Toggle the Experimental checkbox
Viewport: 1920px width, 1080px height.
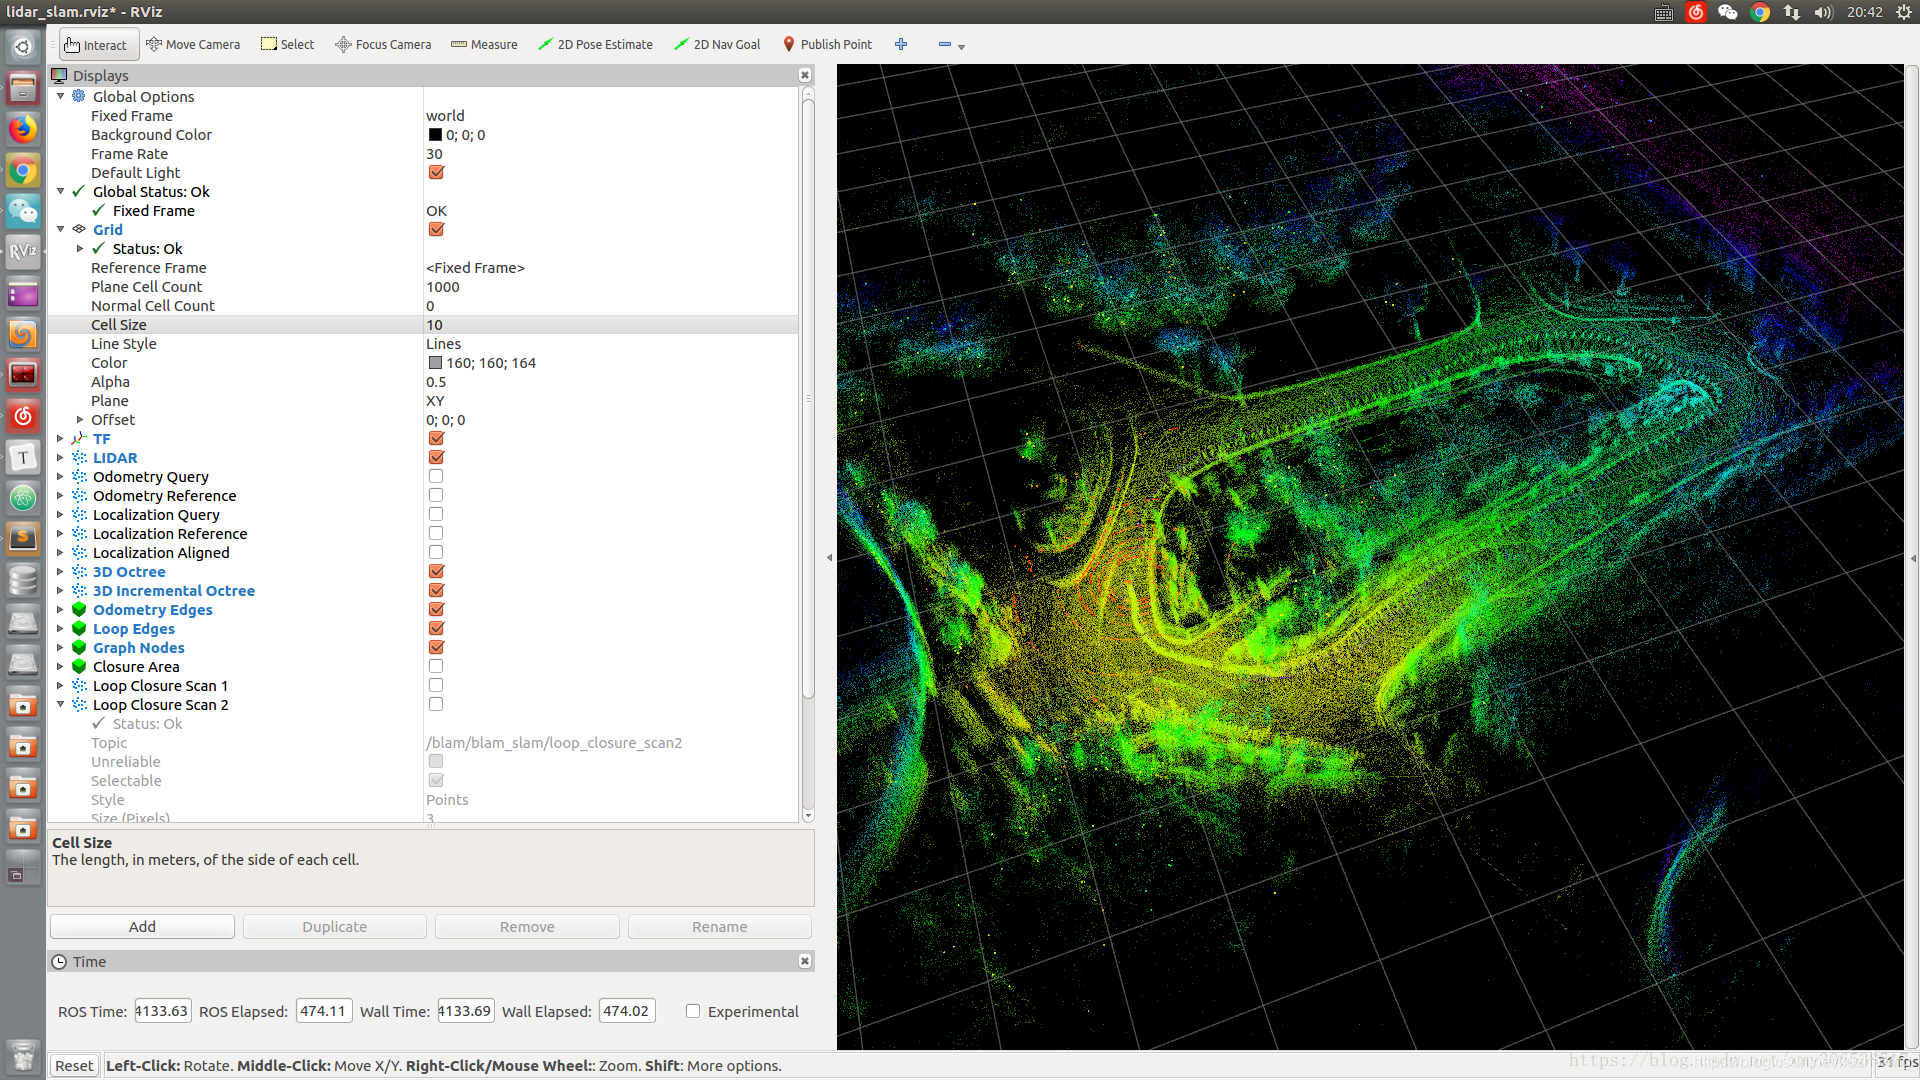click(692, 1011)
